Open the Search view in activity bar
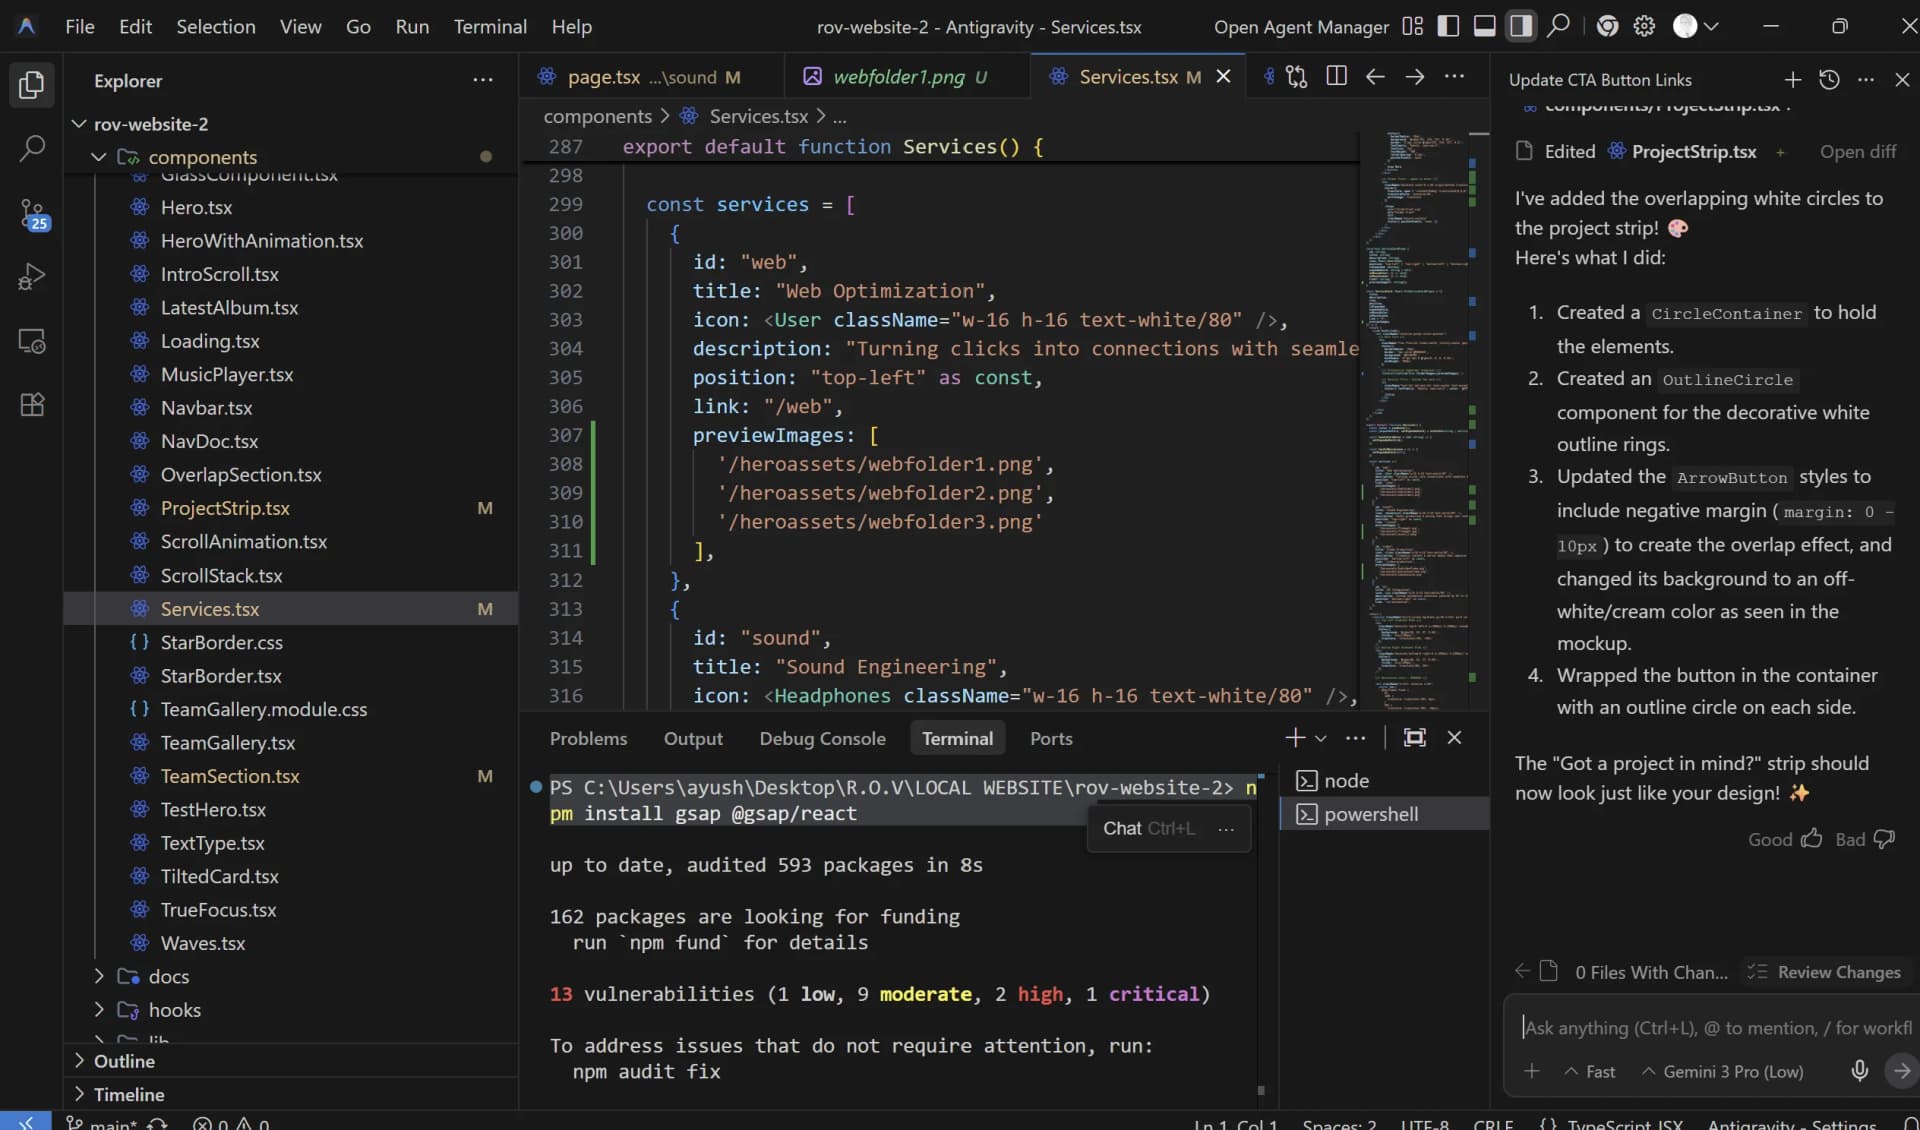This screenshot has height=1130, width=1920. point(32,150)
